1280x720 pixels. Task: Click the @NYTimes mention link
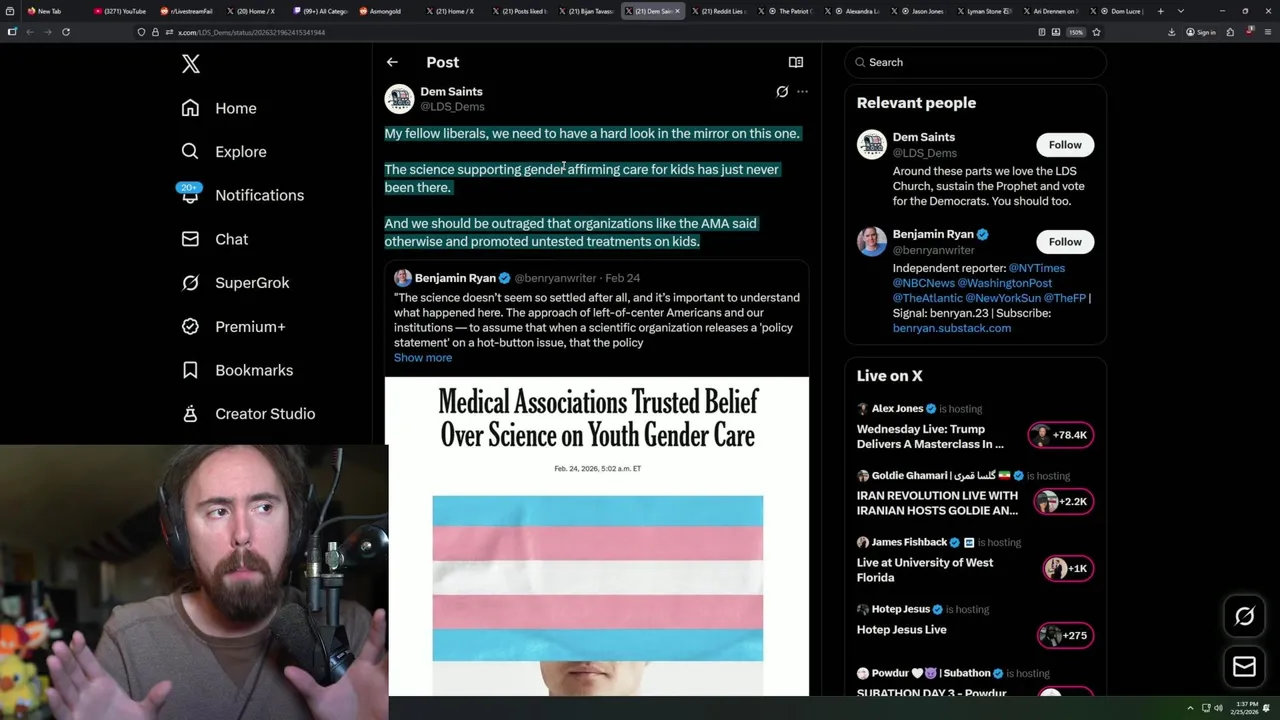tap(1037, 268)
